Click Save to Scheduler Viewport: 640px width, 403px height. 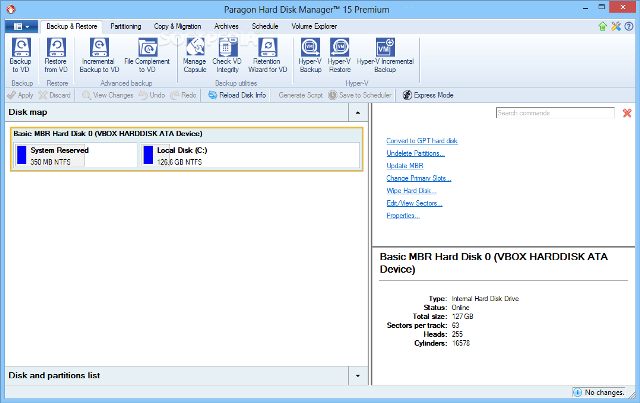360,95
